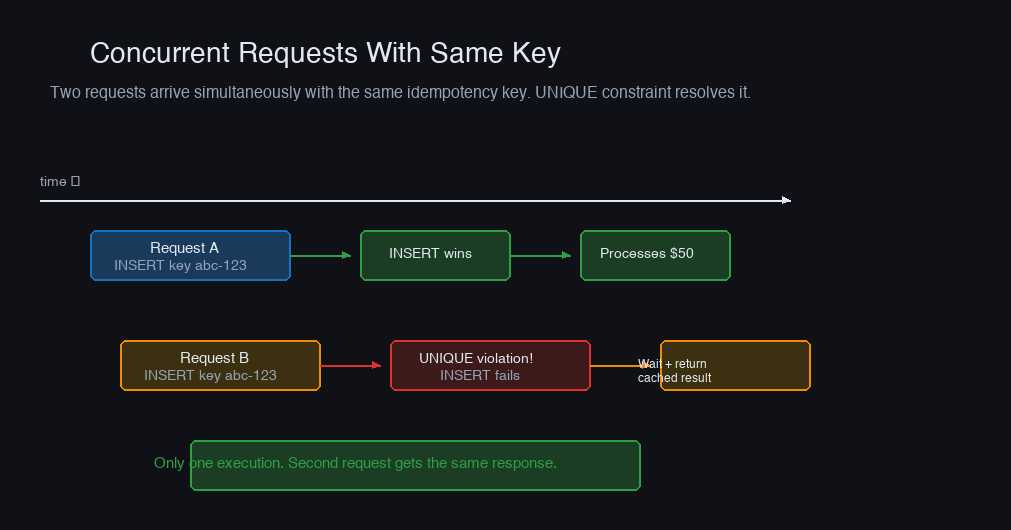The width and height of the screenshot is (1011, 530).
Task: Click the Wait + return cached result label
Action: pyautogui.click(x=674, y=371)
